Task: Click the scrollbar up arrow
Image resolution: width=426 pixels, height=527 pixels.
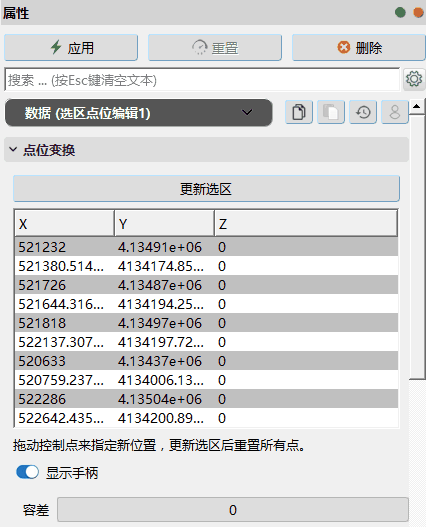Action: [x=417, y=106]
